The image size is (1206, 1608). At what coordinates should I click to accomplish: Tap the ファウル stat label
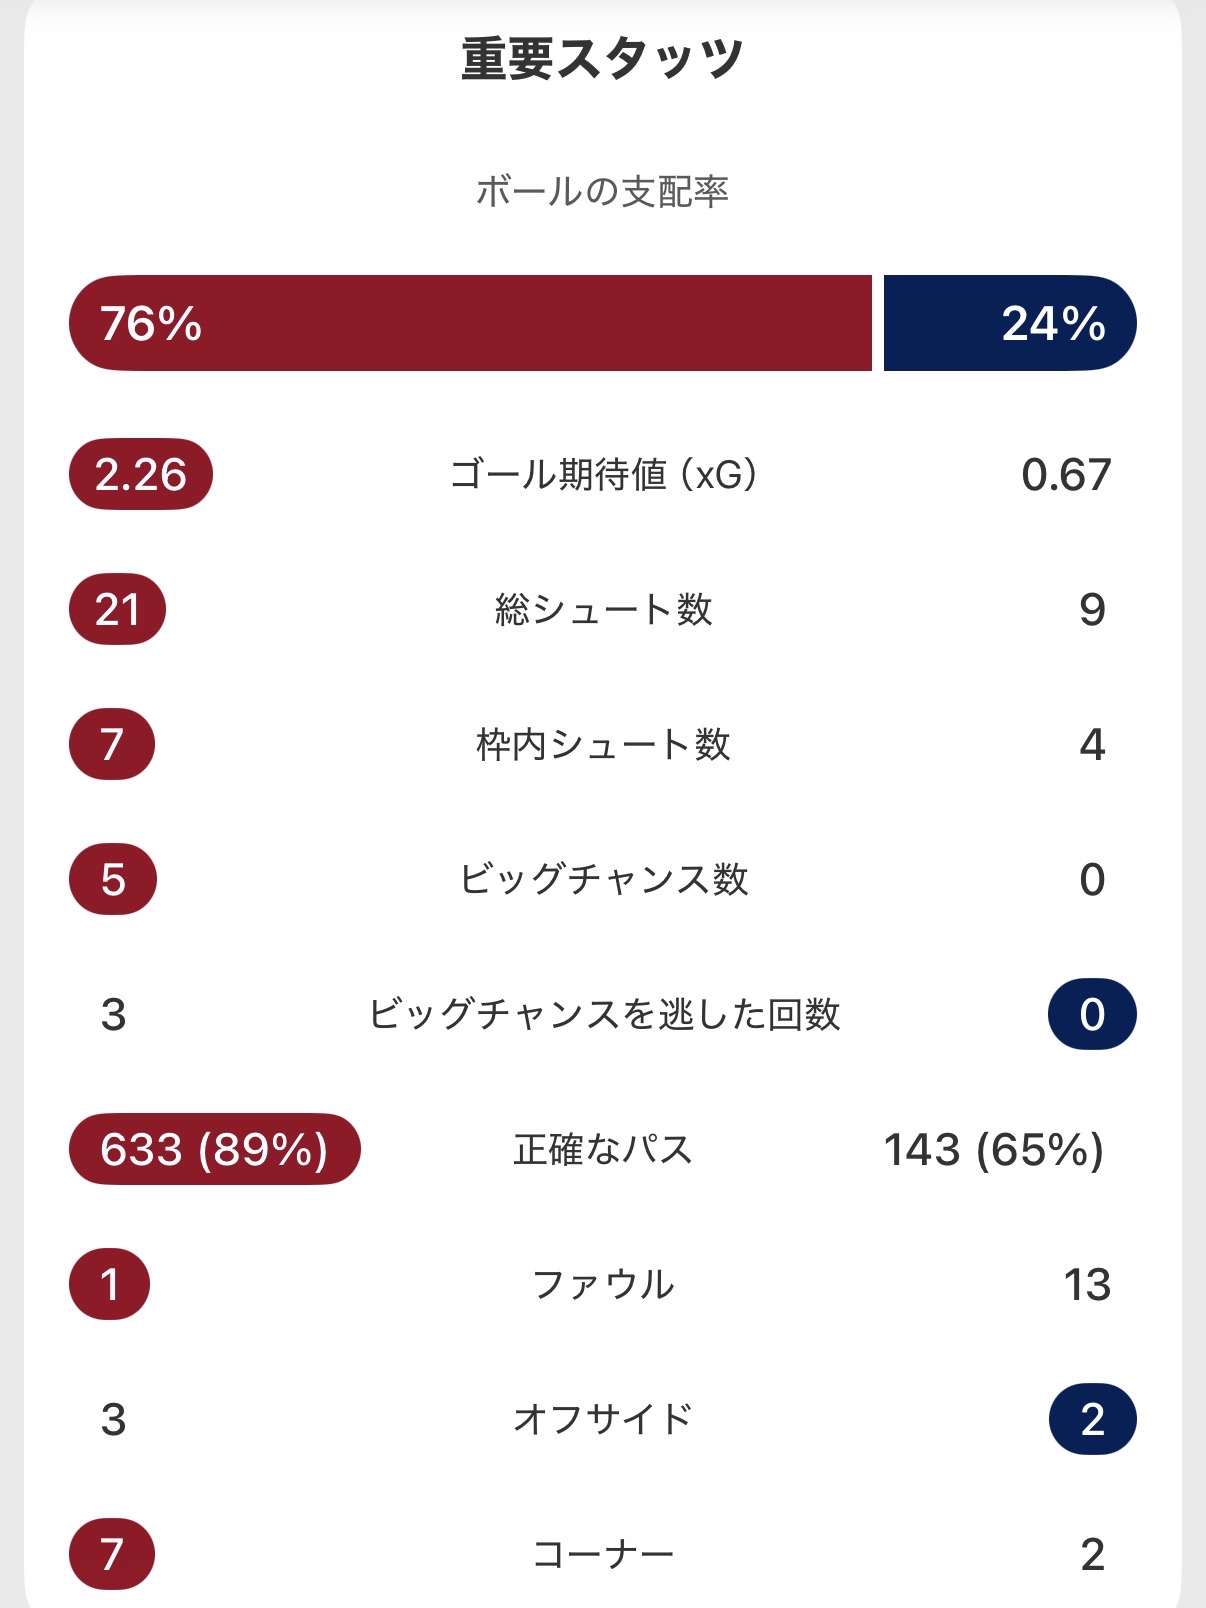click(x=603, y=1284)
